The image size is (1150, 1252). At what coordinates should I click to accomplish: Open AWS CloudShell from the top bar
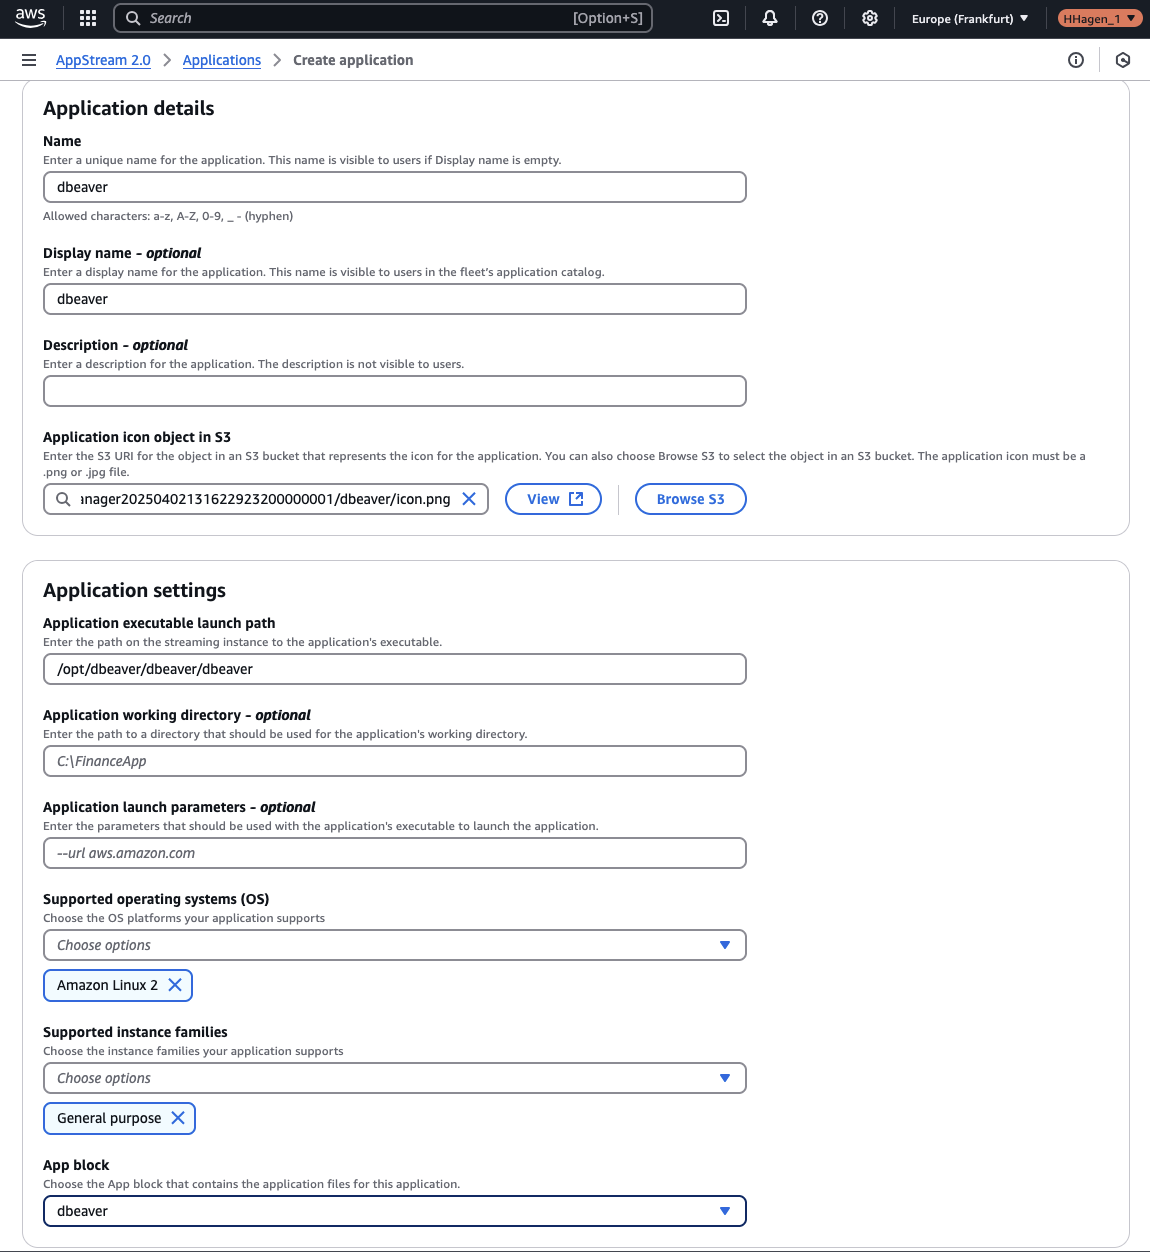[x=720, y=18]
